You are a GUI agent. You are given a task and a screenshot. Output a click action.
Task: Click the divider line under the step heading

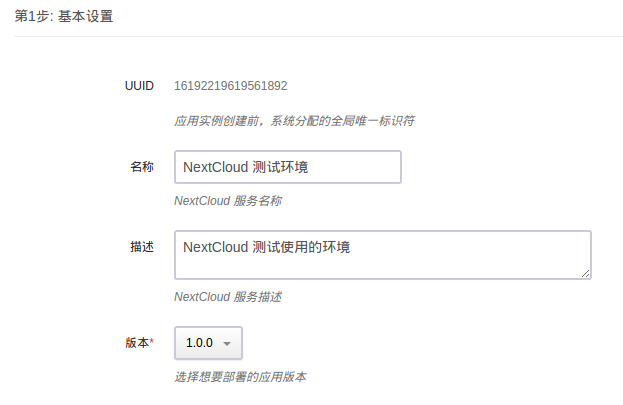pyautogui.click(x=316, y=37)
